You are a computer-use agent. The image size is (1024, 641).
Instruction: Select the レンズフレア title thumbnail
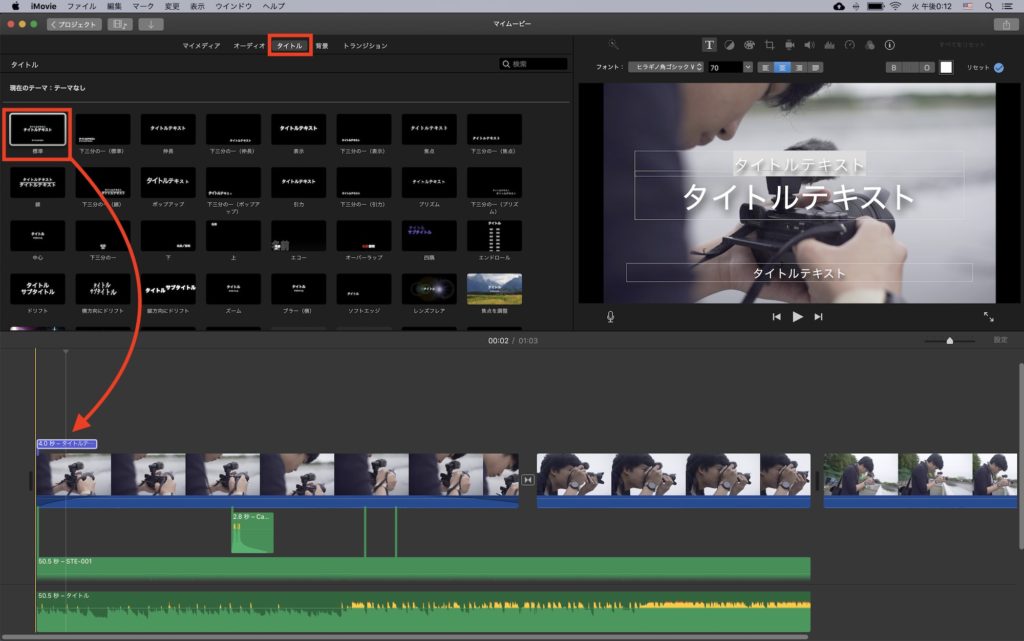point(429,289)
